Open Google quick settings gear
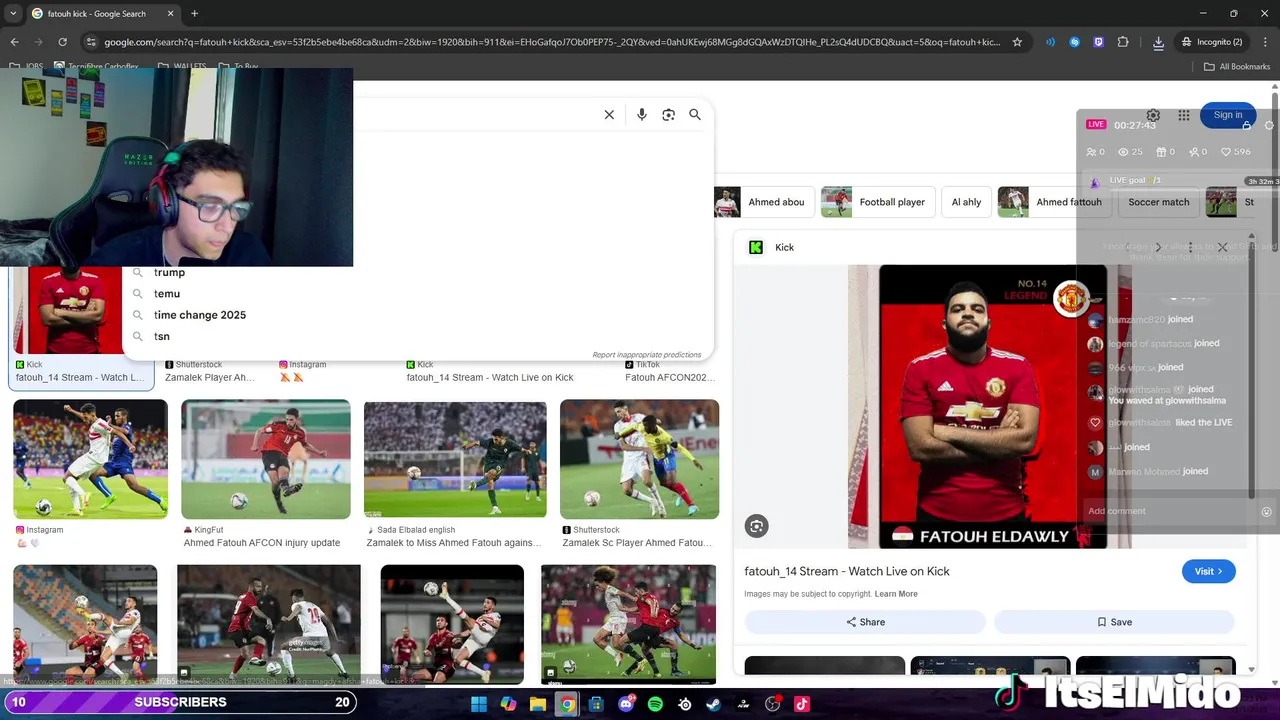1280x720 pixels. 1153,115
